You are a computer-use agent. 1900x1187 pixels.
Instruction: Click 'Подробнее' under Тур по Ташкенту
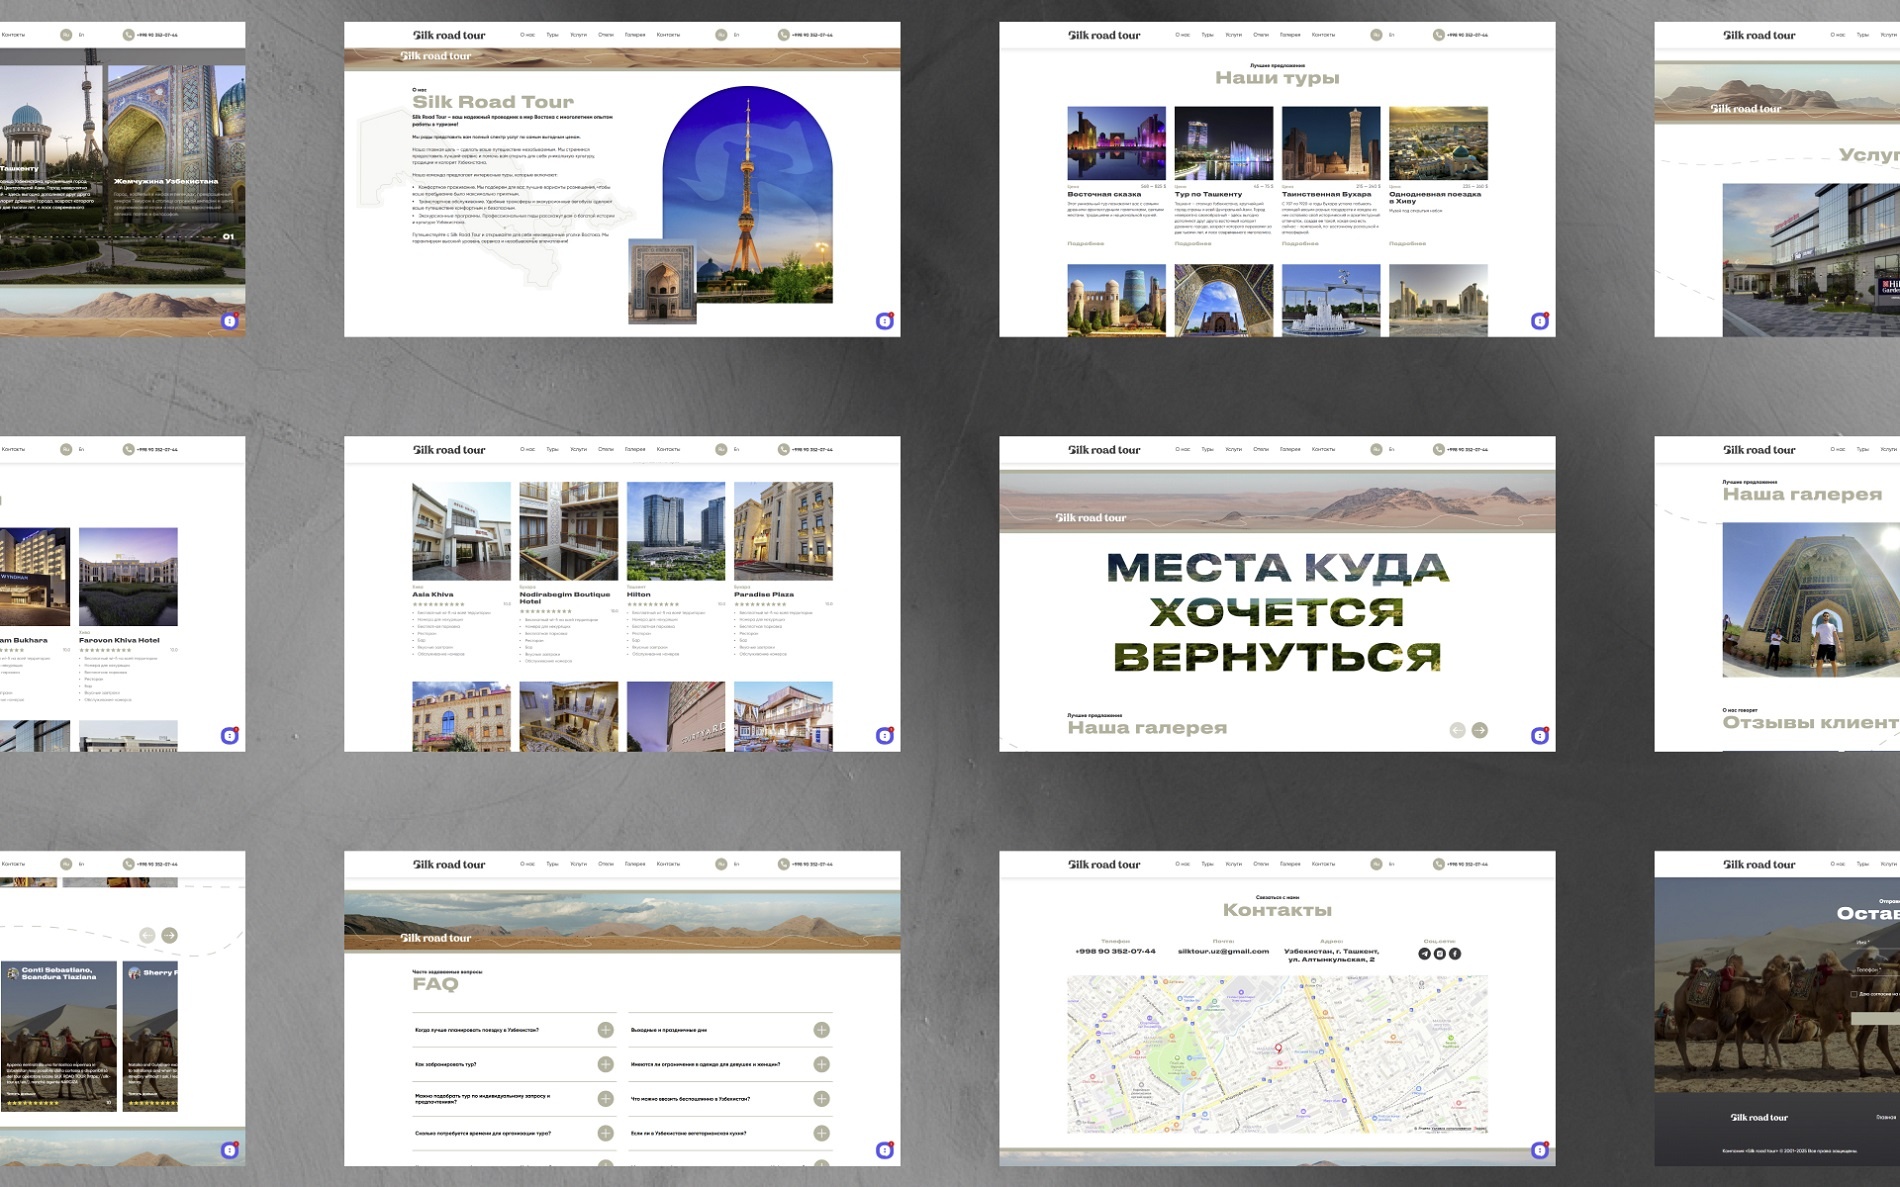click(x=1192, y=243)
